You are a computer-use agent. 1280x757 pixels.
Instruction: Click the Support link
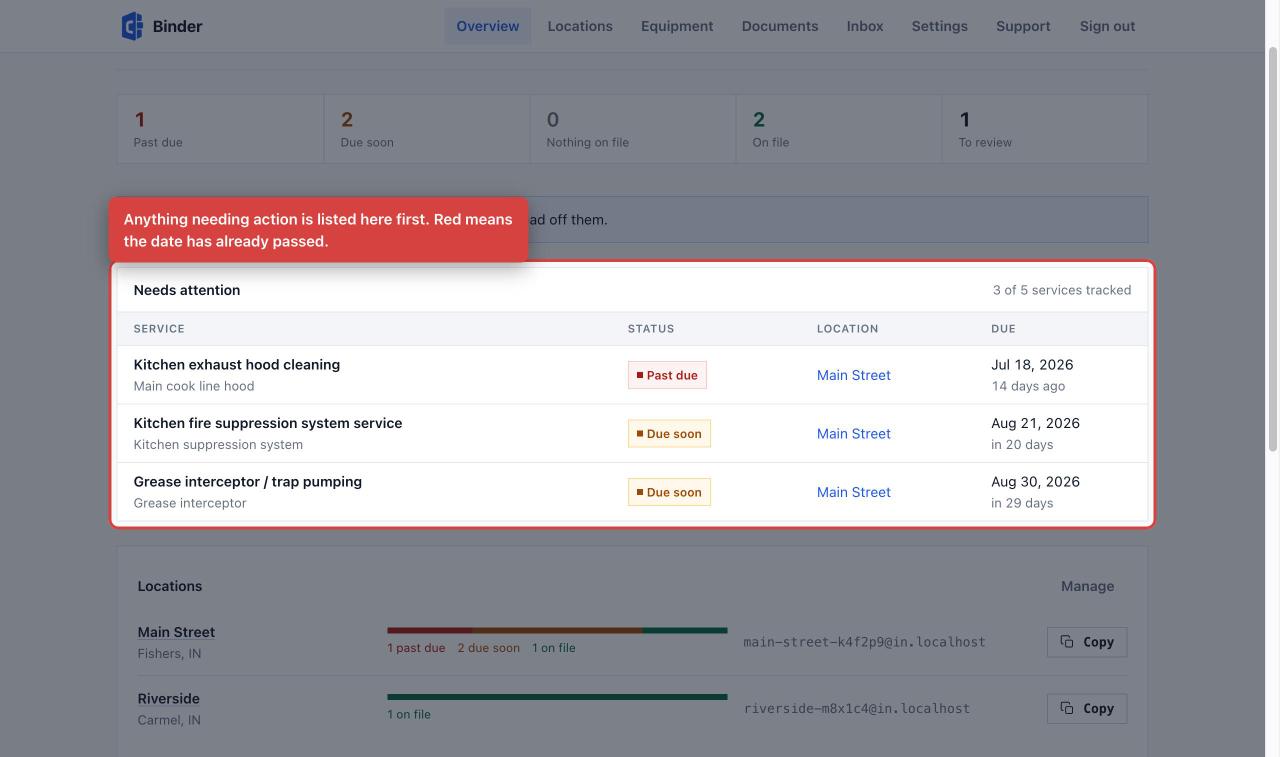coord(1023,26)
